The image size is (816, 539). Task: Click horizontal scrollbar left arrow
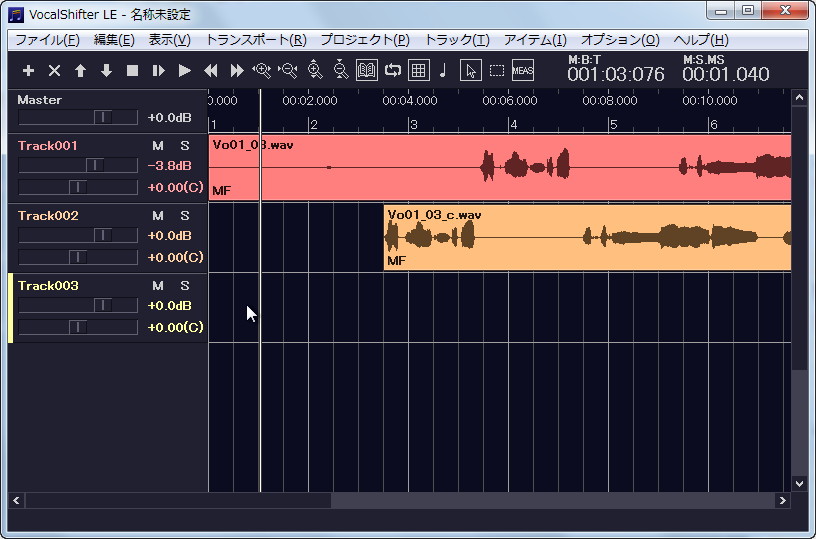click(x=16, y=500)
